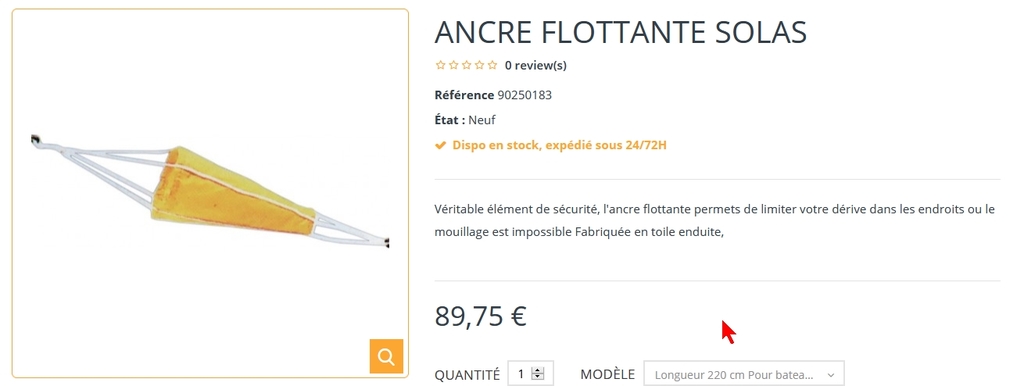Select the fourth review star
This screenshot has width=1024, height=386.
(479, 65)
